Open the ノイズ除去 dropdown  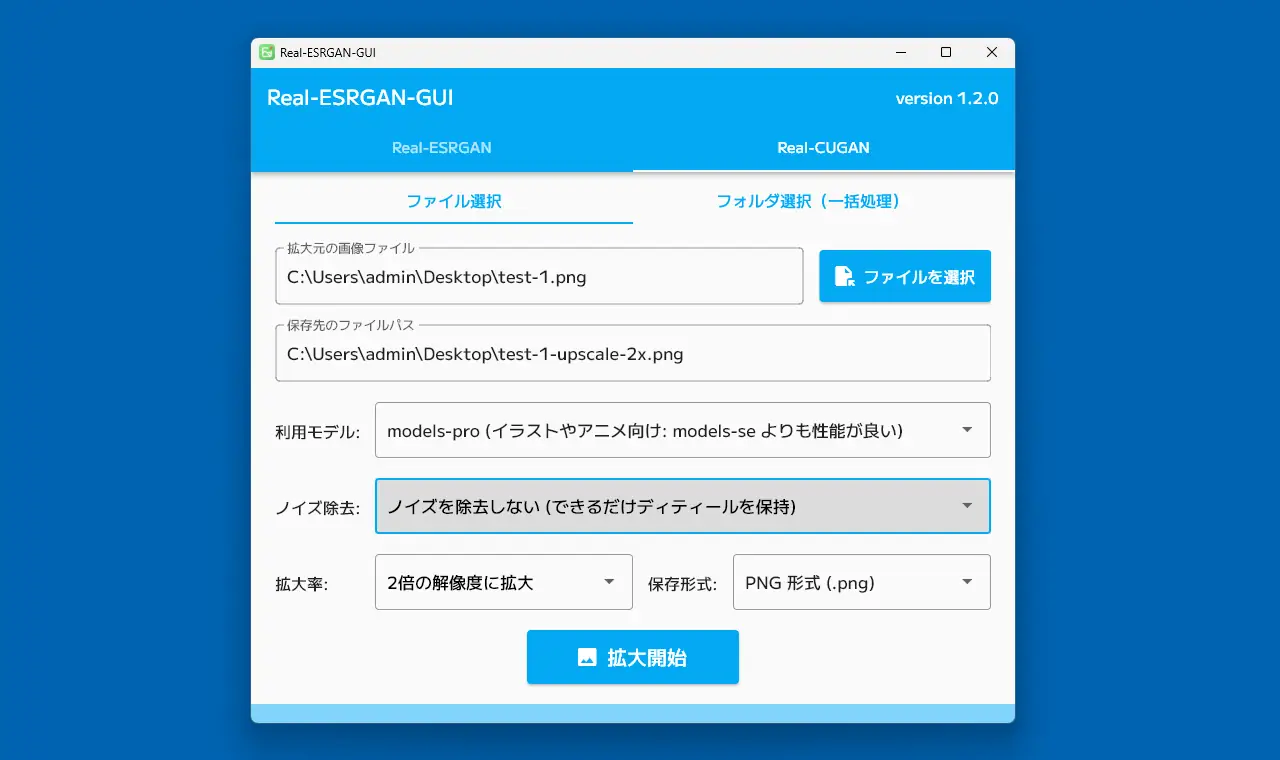point(683,506)
